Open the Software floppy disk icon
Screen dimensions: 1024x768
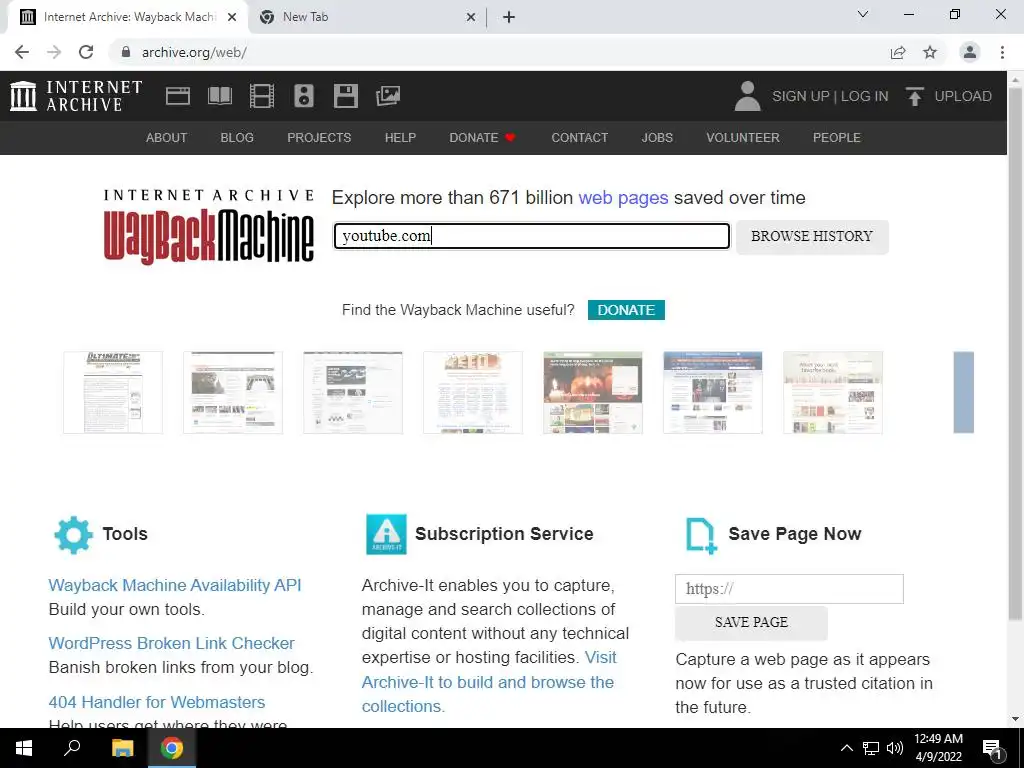click(x=345, y=96)
